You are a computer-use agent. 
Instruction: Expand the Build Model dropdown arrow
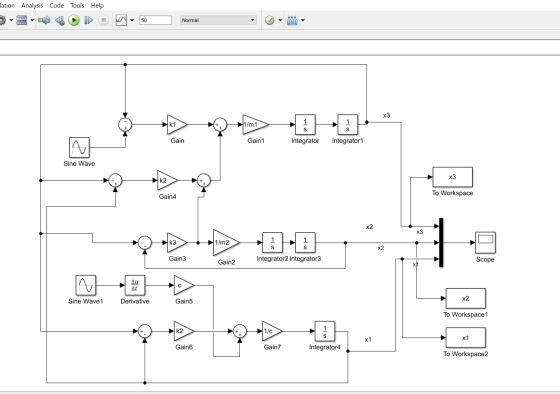click(x=303, y=20)
